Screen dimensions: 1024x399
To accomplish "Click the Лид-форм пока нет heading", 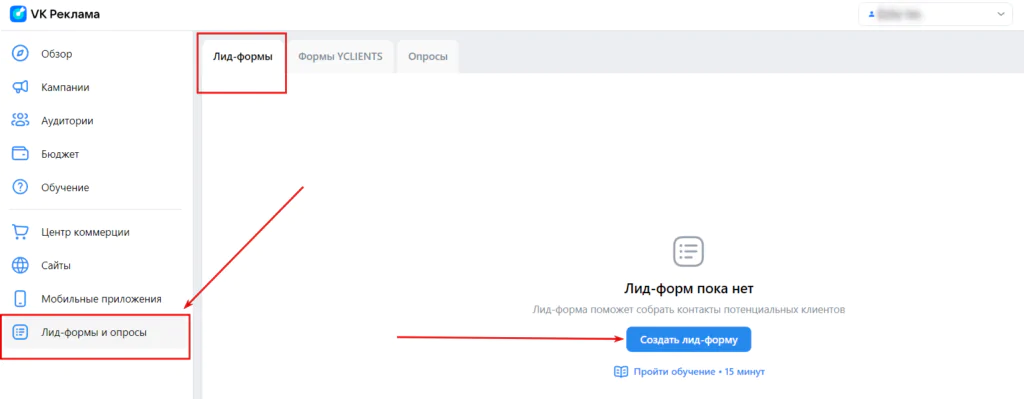I will (688, 288).
